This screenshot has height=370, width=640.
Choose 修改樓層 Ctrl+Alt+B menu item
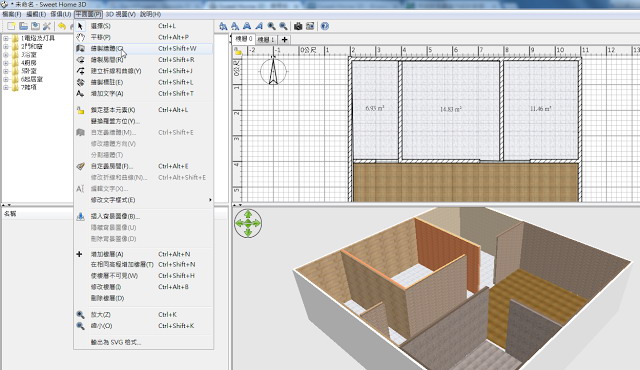click(143, 287)
